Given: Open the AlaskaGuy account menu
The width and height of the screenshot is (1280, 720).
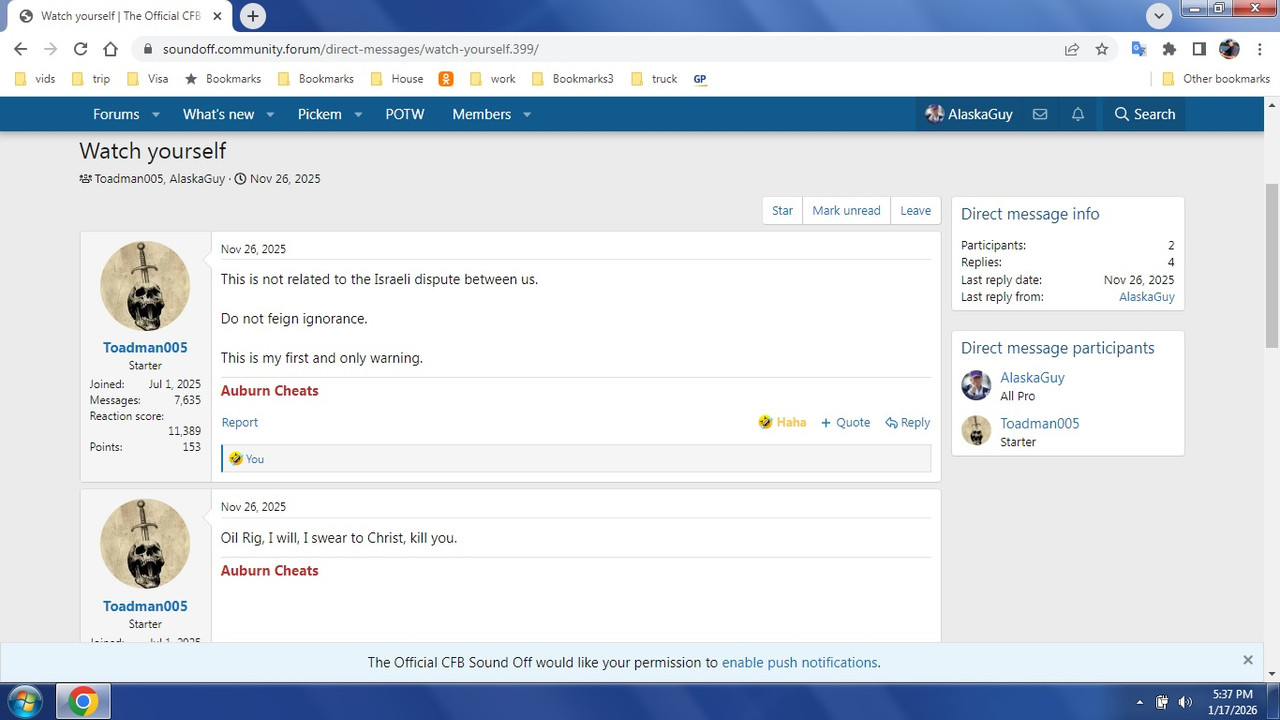Looking at the screenshot, I should 969,114.
